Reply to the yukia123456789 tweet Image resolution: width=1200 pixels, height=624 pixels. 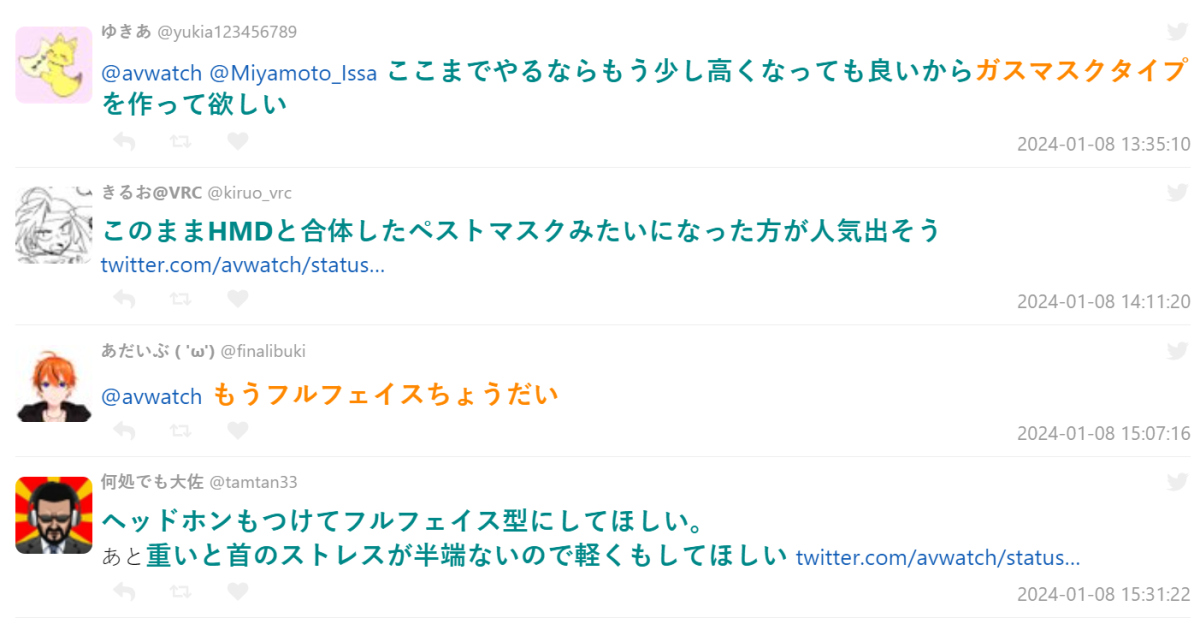[124, 142]
